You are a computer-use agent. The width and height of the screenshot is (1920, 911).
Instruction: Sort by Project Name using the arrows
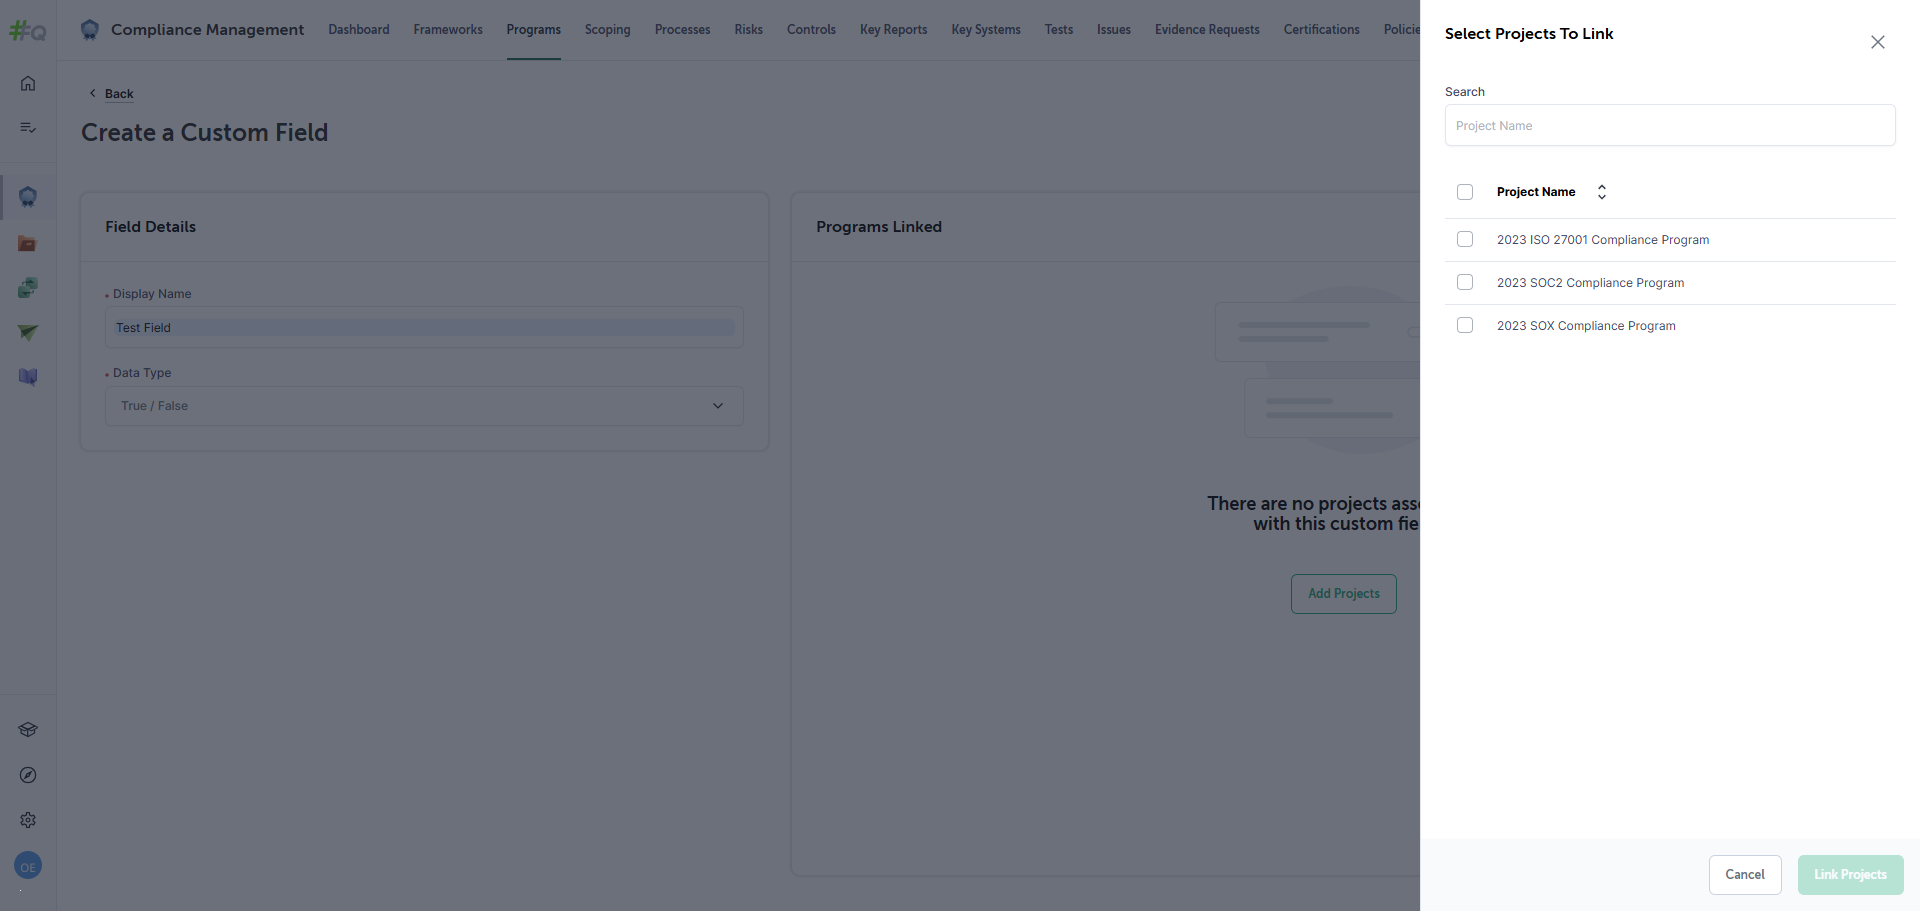[1602, 192]
